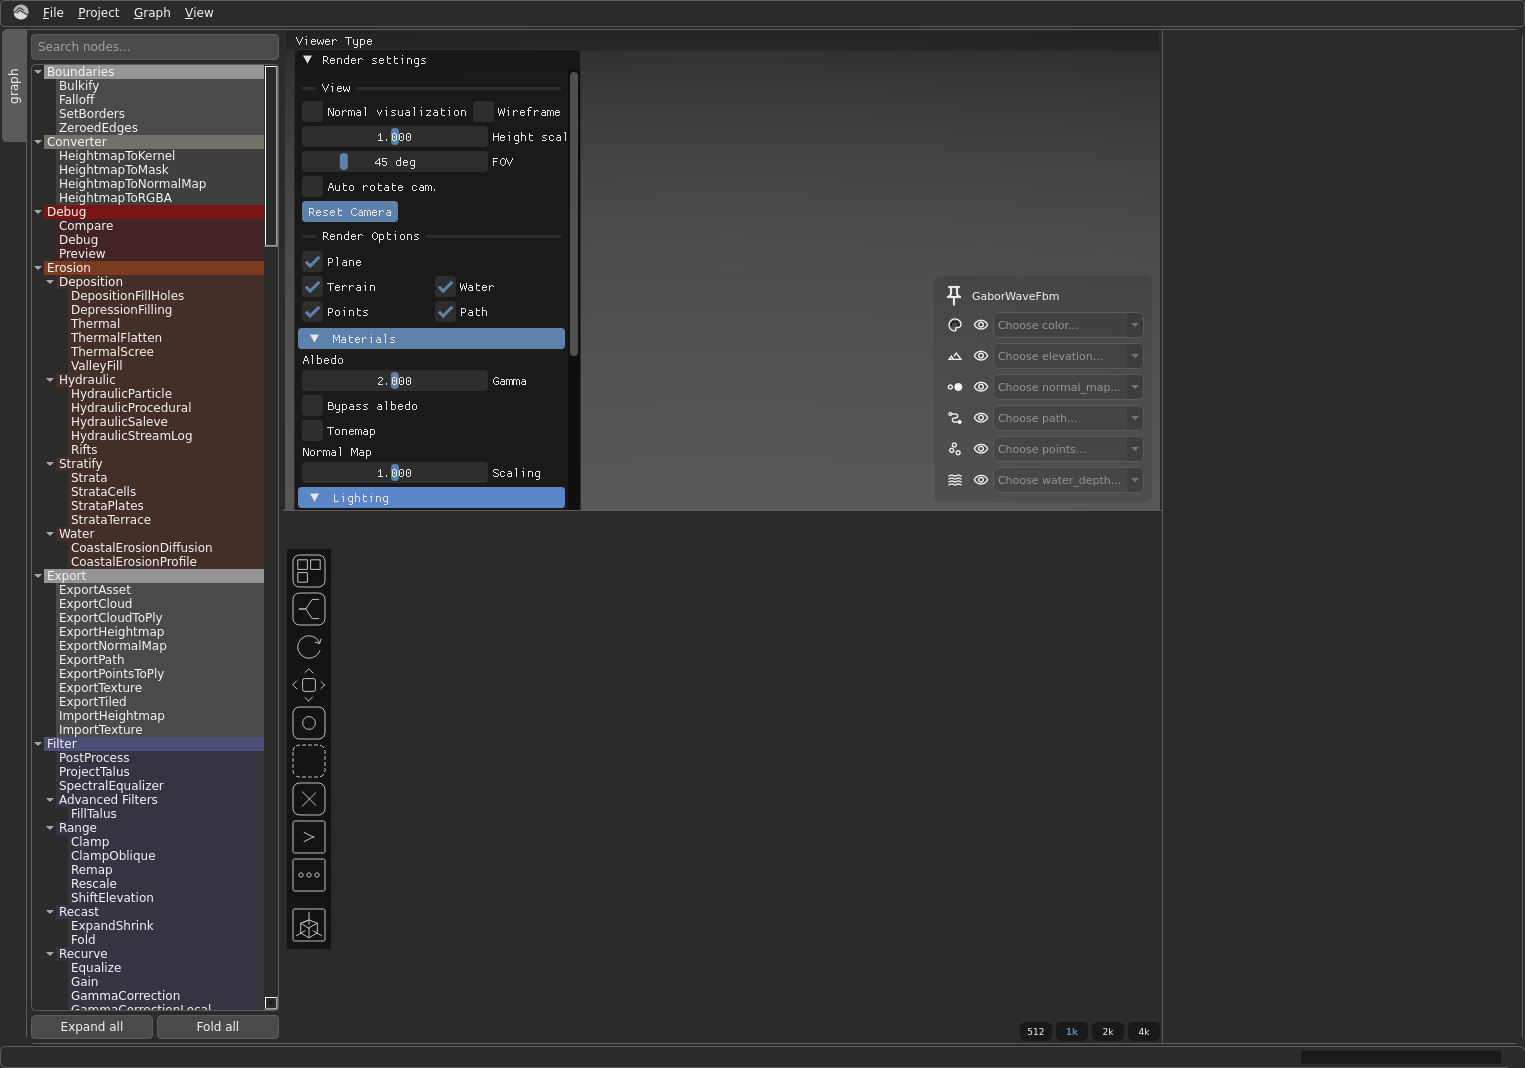1525x1068 pixels.
Task: Toggle visibility eye for water_depth row
Action: (981, 480)
